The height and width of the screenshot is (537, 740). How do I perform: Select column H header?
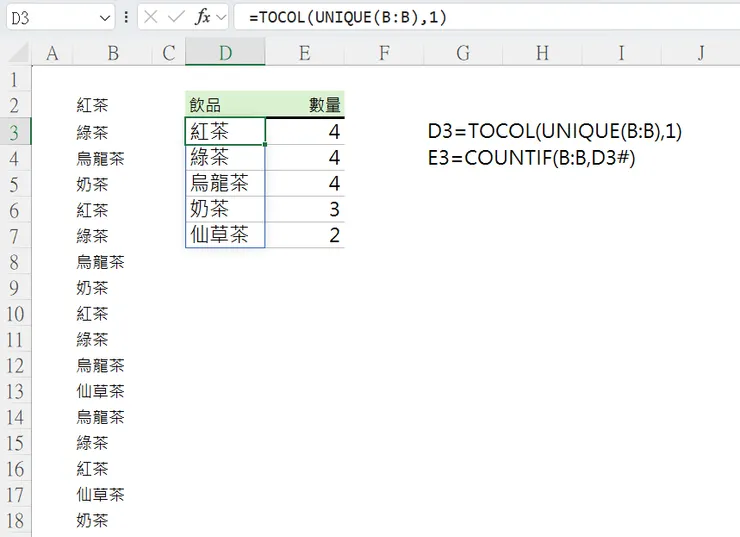(542, 53)
